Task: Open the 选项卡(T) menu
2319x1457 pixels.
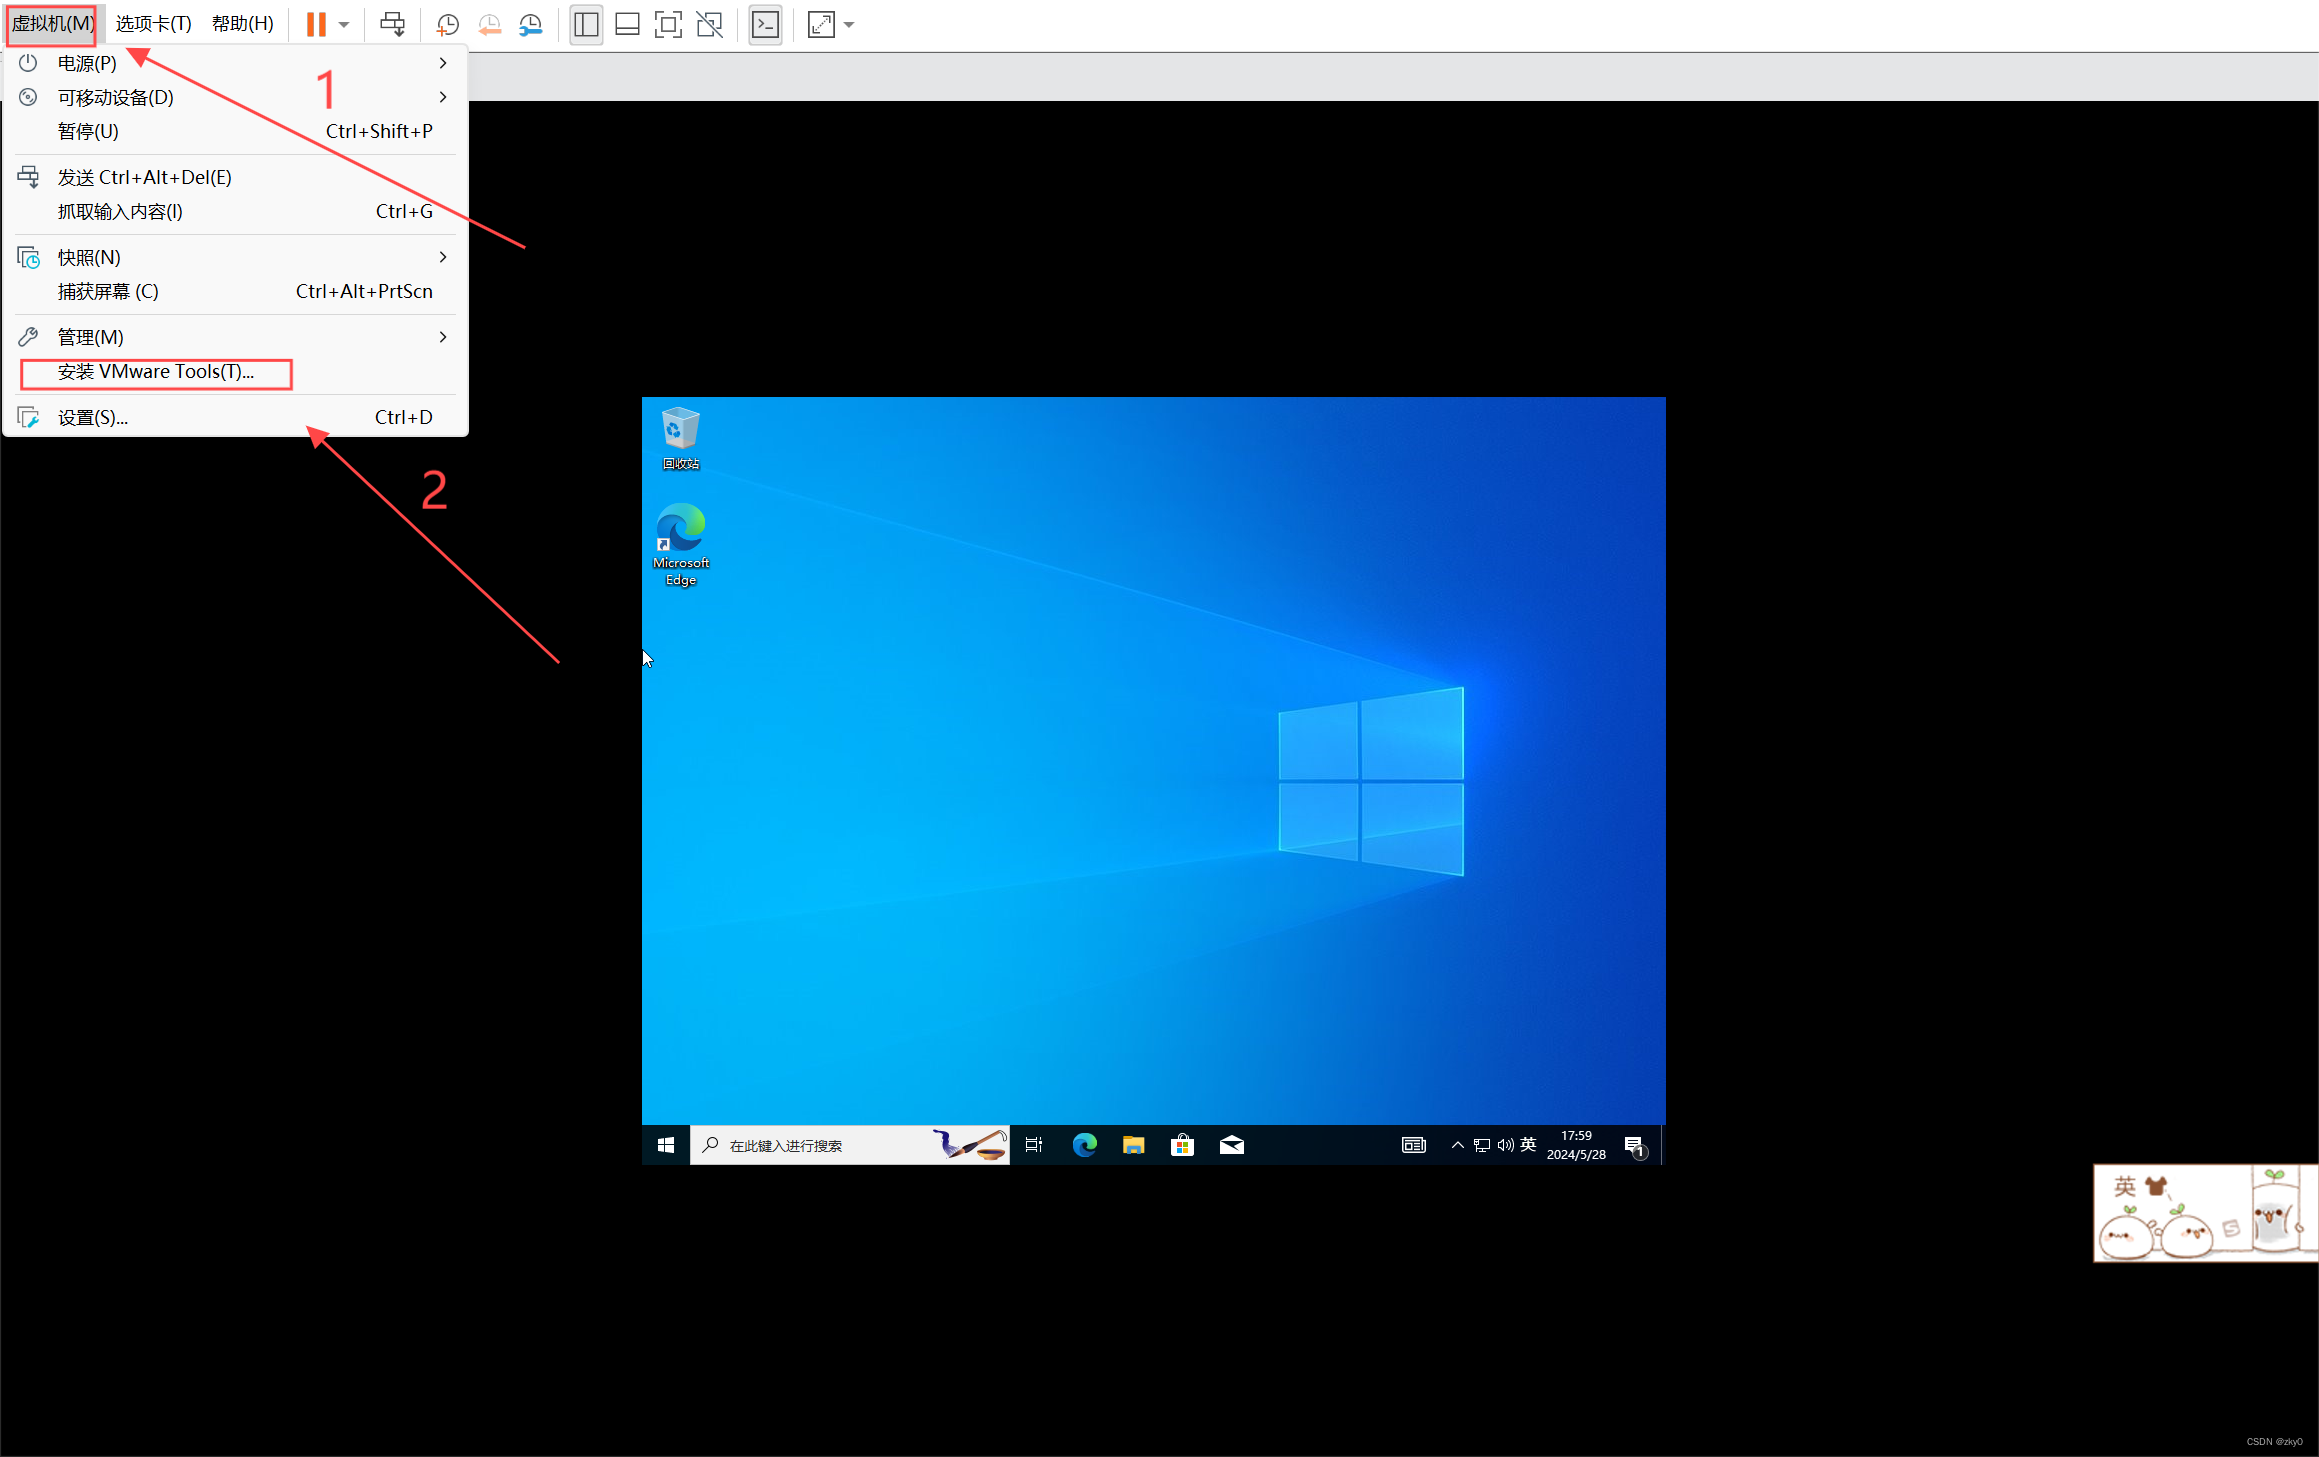Action: (153, 24)
